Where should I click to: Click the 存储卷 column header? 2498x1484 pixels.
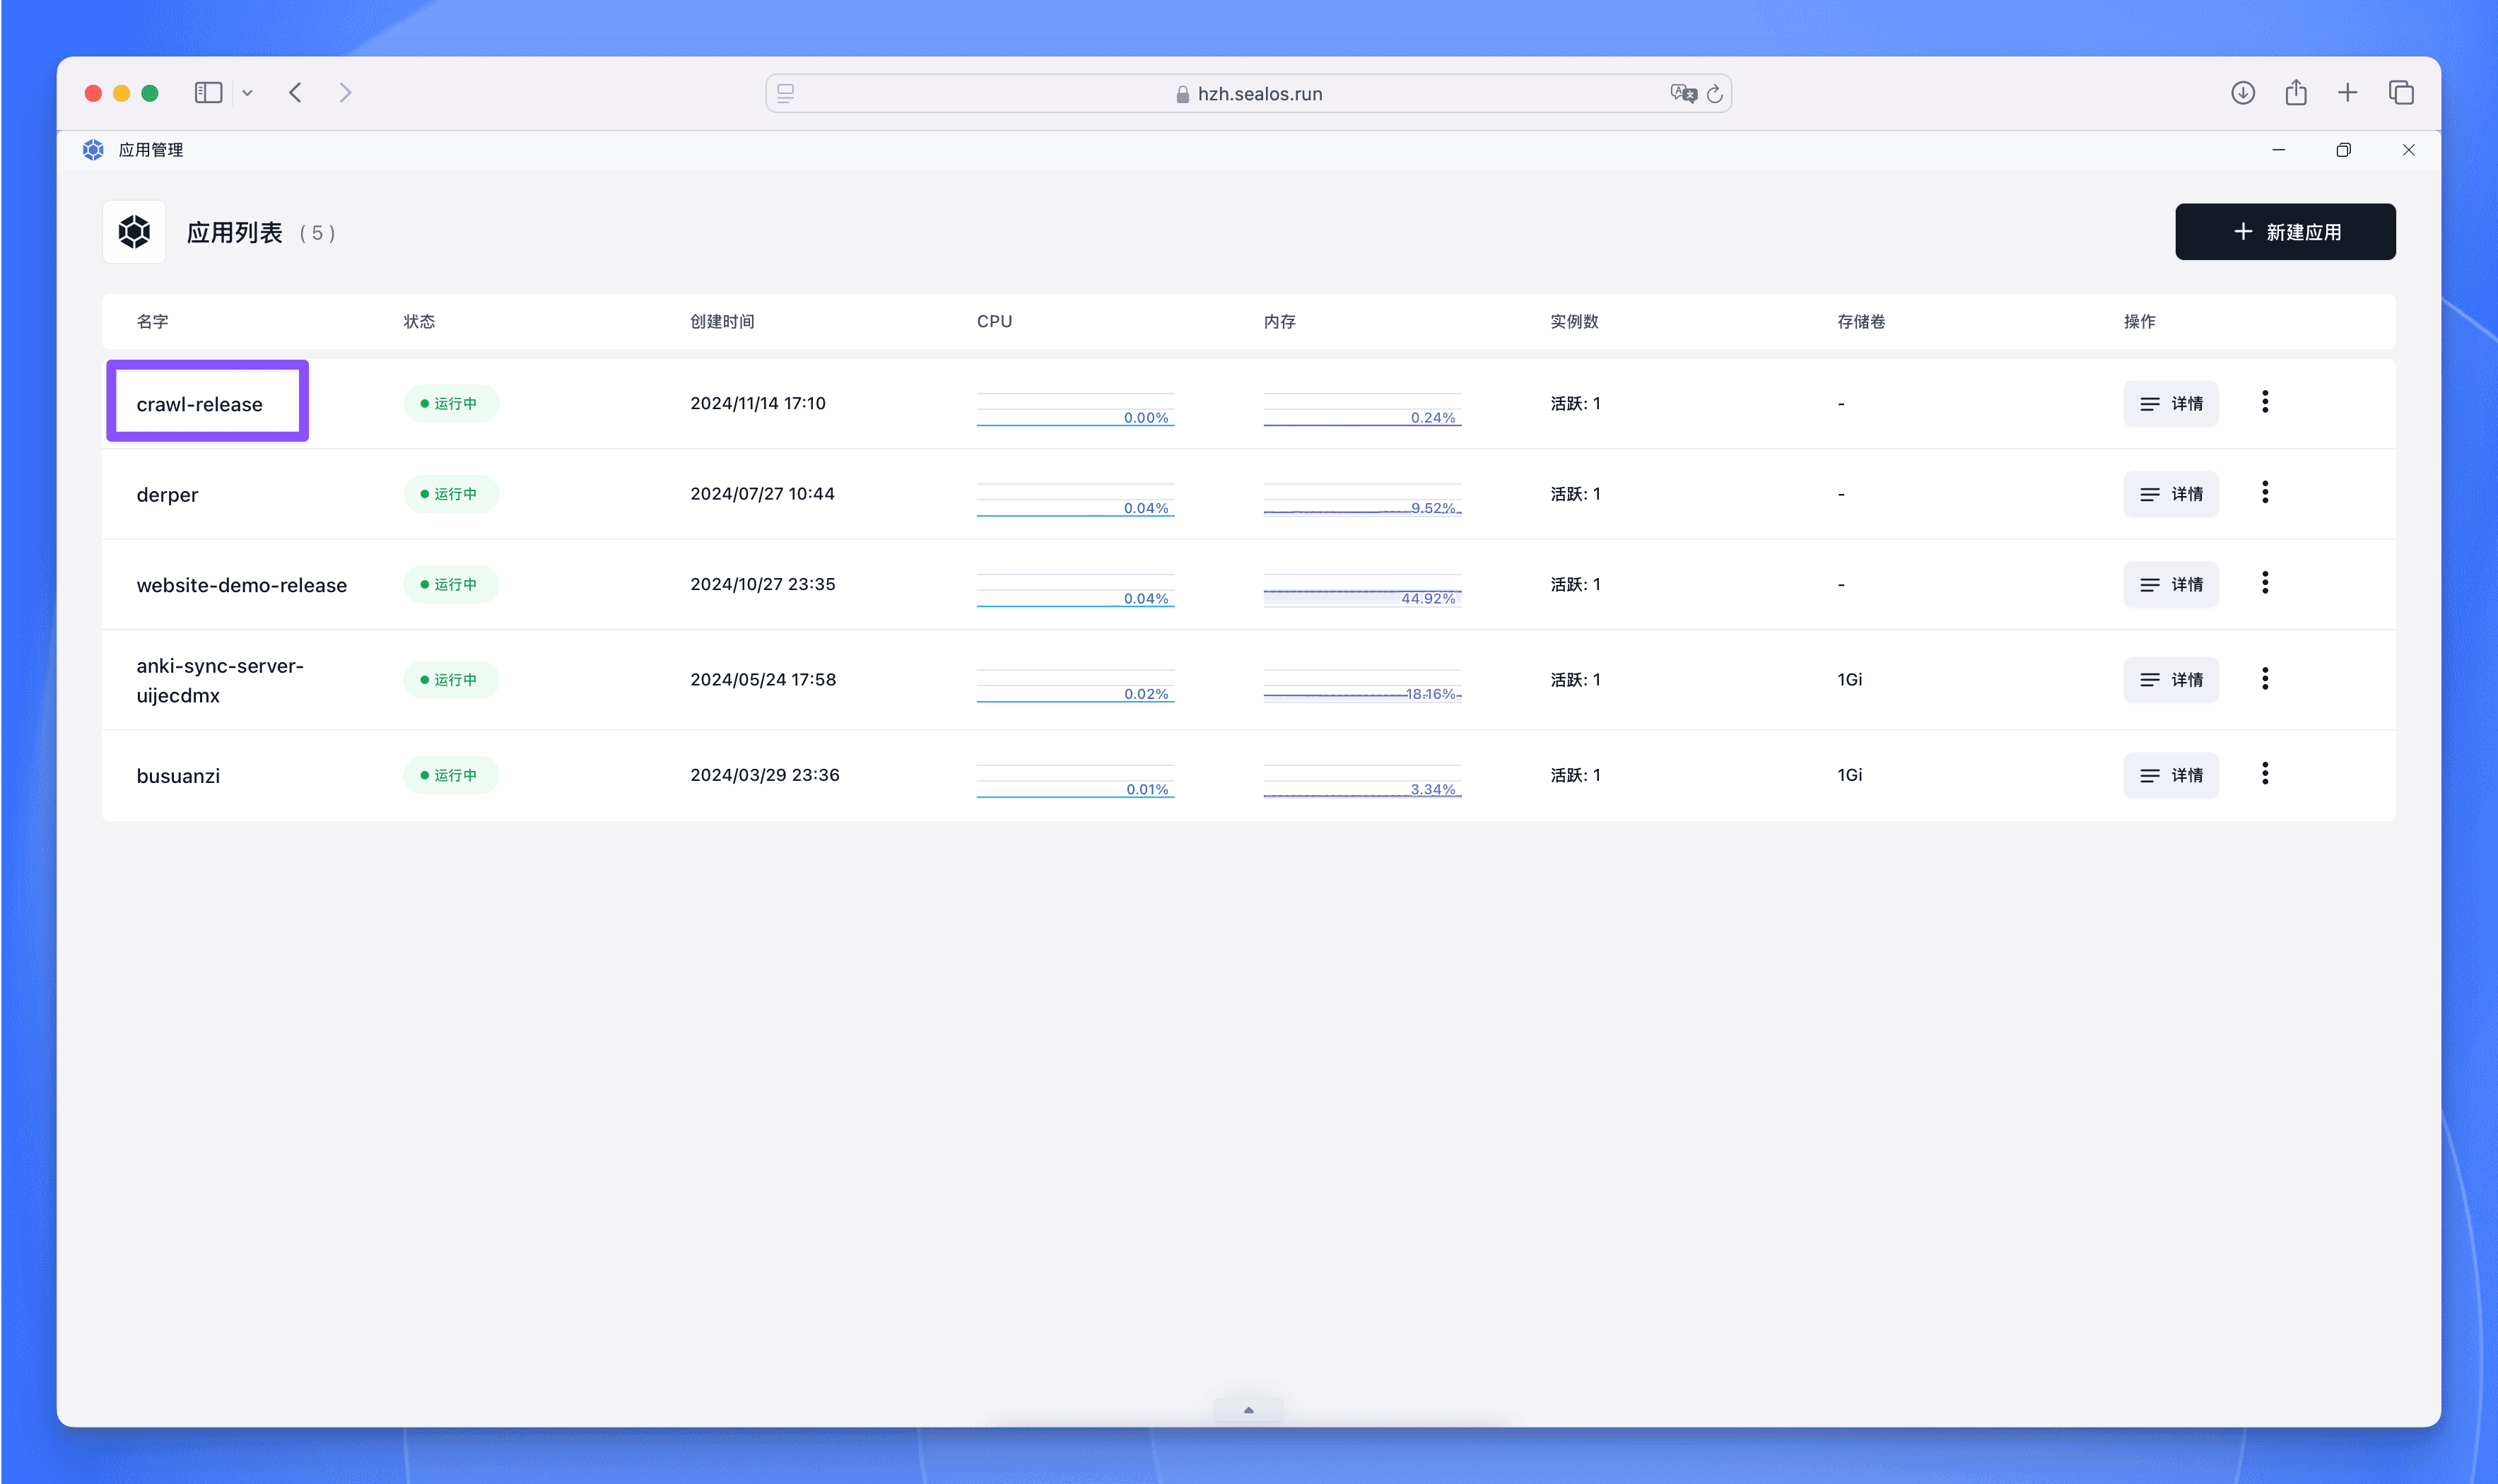click(x=1861, y=321)
